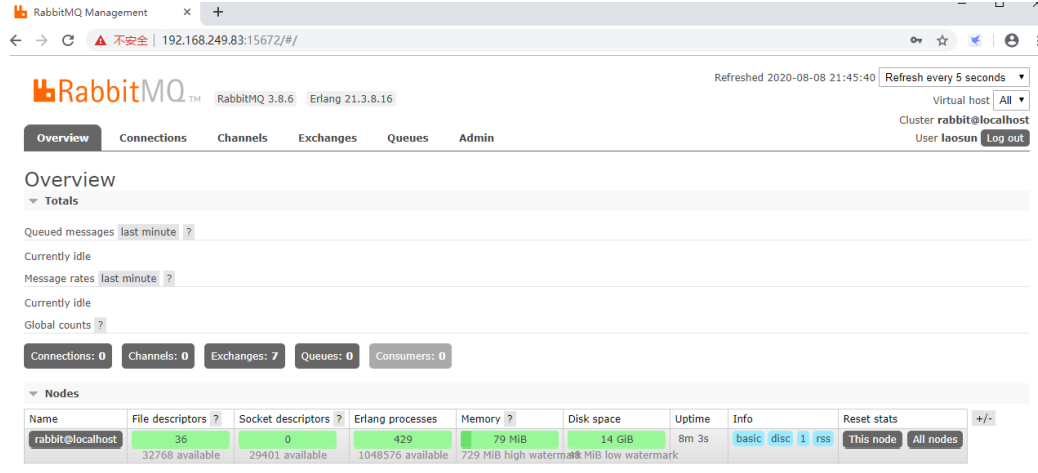Open the Refresh every 5 seconds dropdown
Image resolution: width=1038 pixels, height=473 pixels.
(954, 77)
